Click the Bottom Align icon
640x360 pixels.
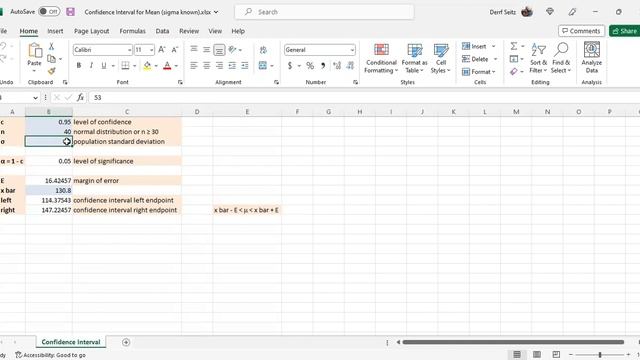click(219, 50)
